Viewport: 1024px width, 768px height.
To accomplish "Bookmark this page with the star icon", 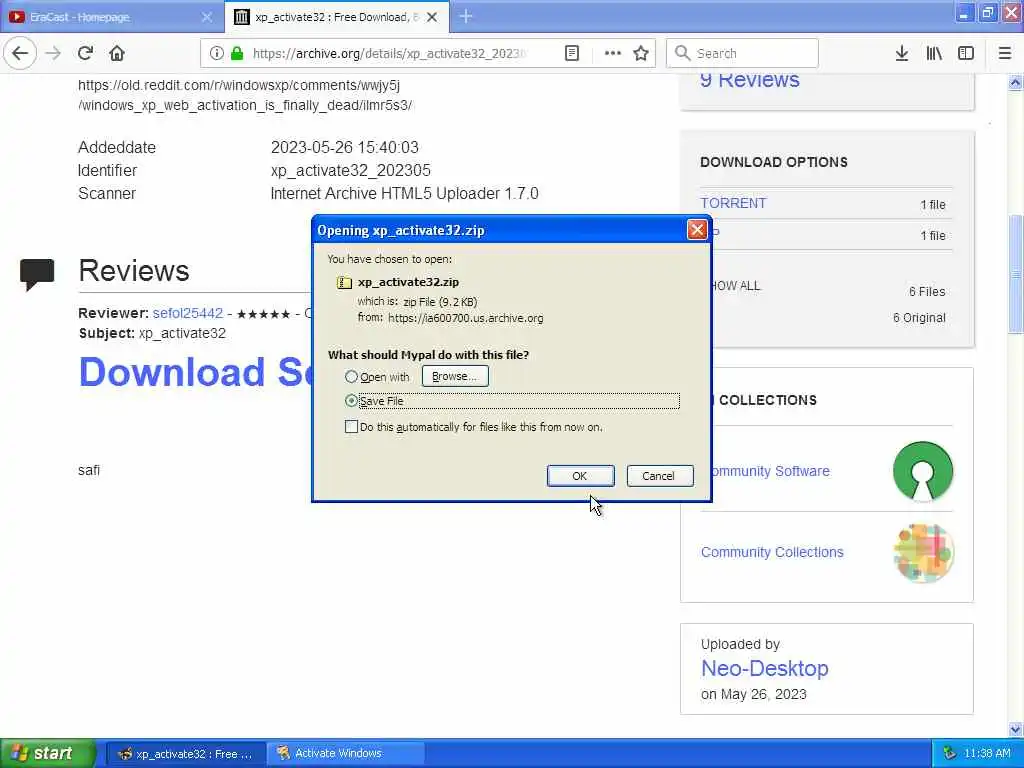I will click(641, 53).
